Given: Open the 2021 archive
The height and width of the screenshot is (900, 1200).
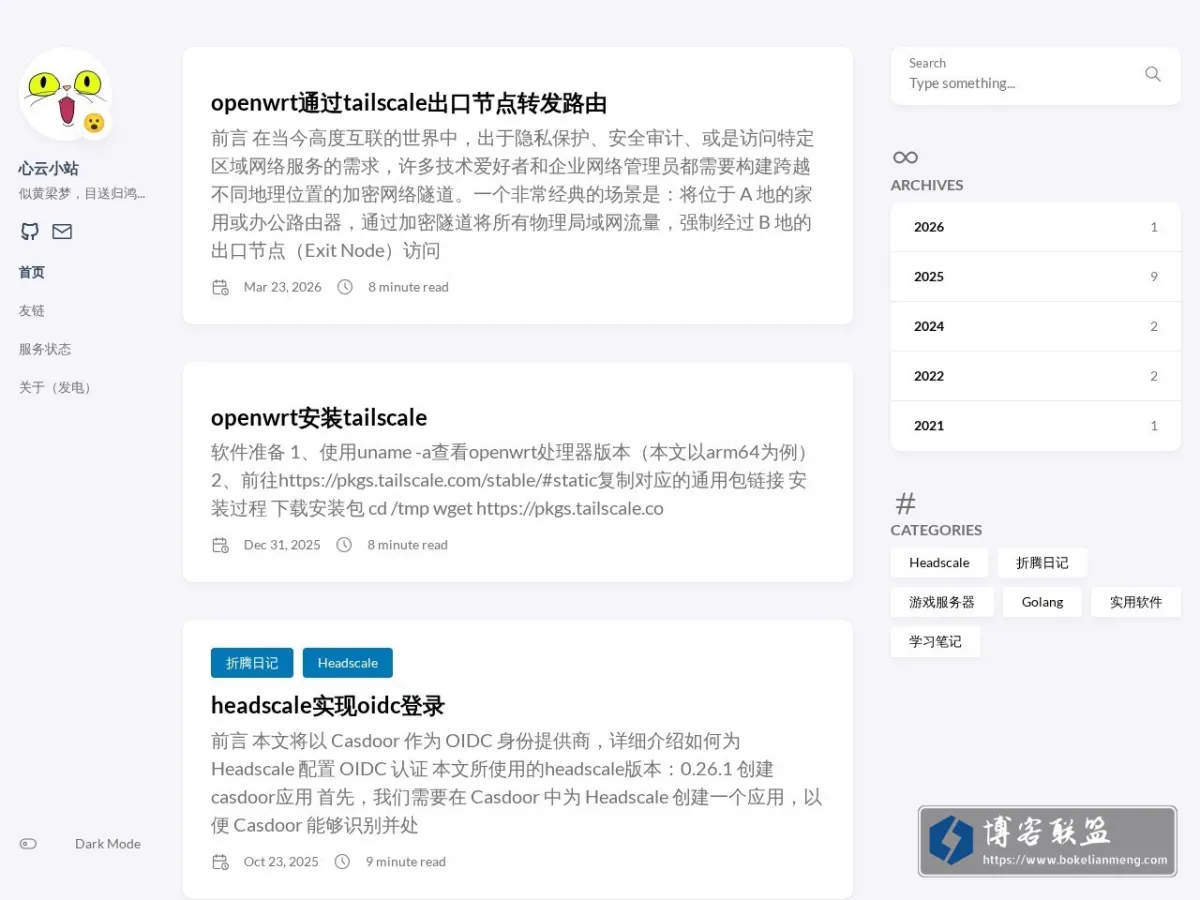Looking at the screenshot, I should point(1036,426).
